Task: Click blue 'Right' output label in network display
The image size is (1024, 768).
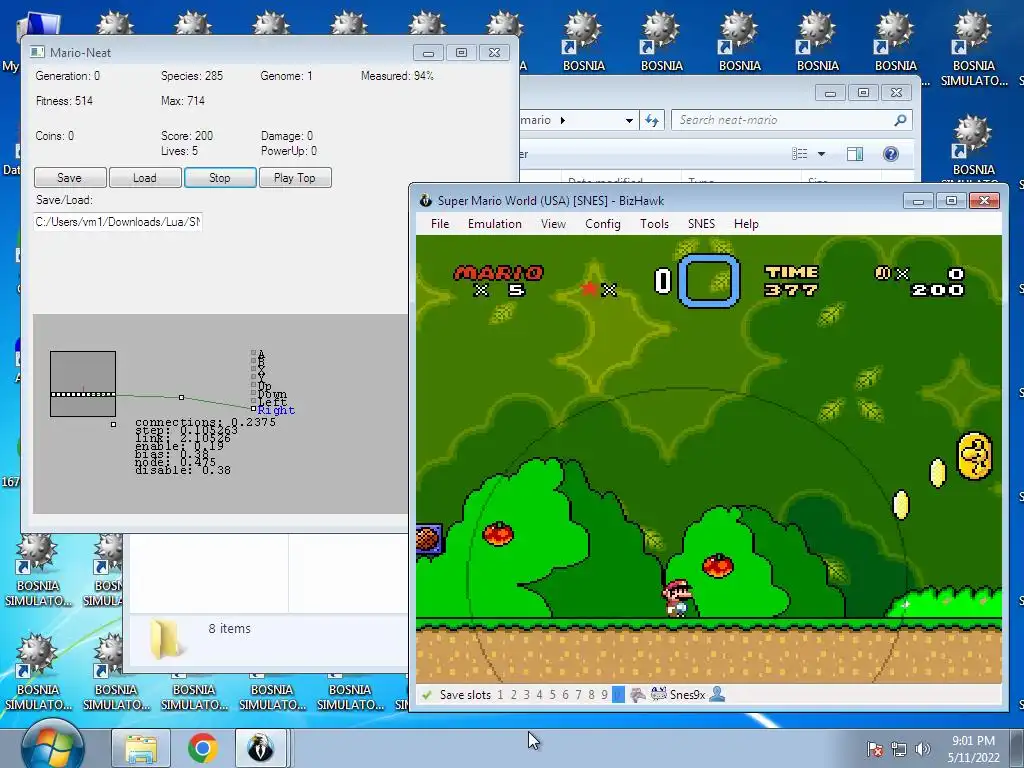Action: [276, 410]
